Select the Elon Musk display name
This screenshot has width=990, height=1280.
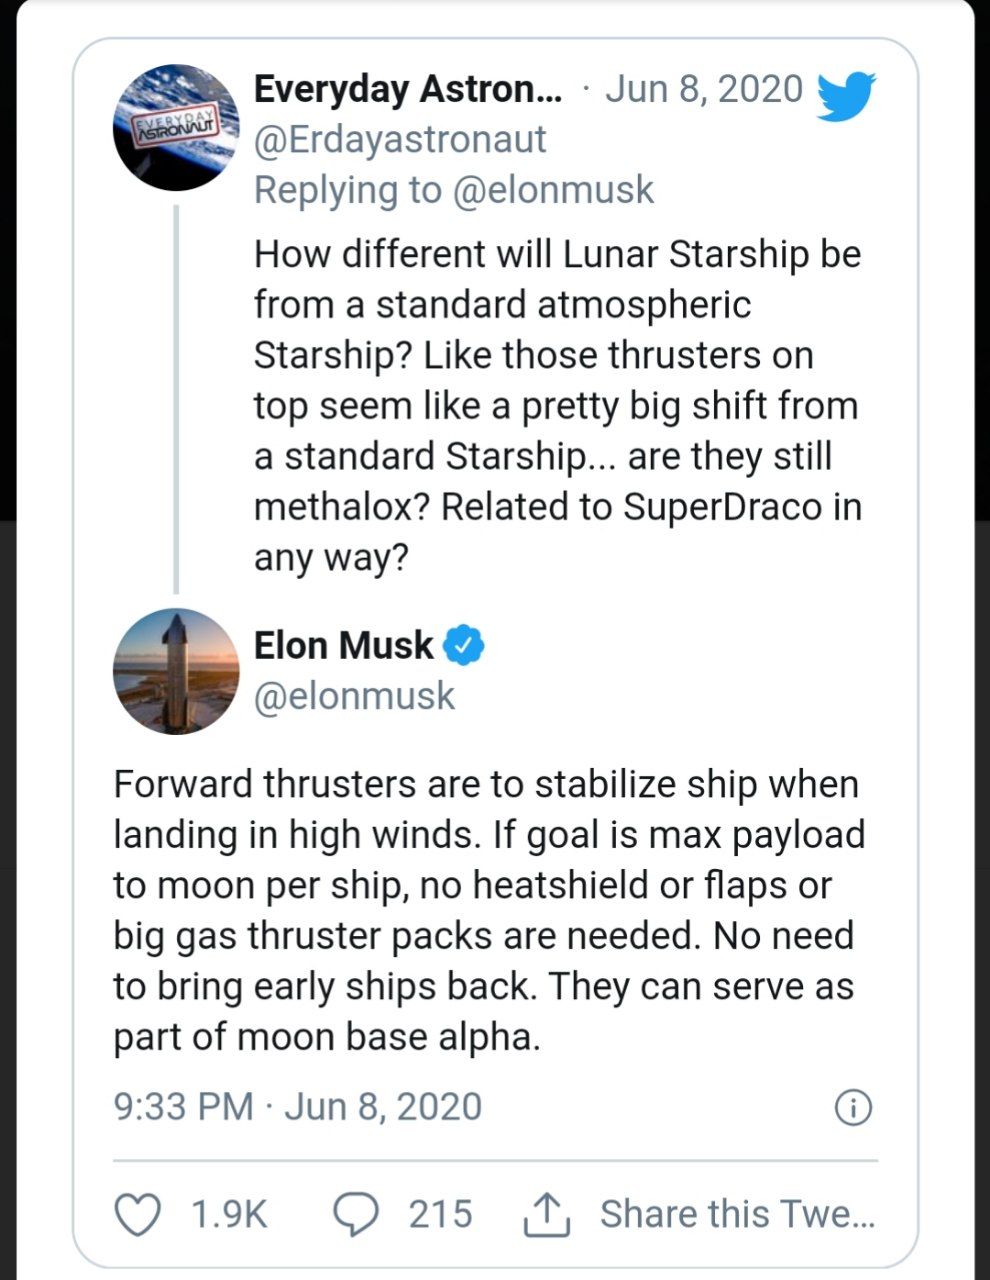(x=344, y=645)
